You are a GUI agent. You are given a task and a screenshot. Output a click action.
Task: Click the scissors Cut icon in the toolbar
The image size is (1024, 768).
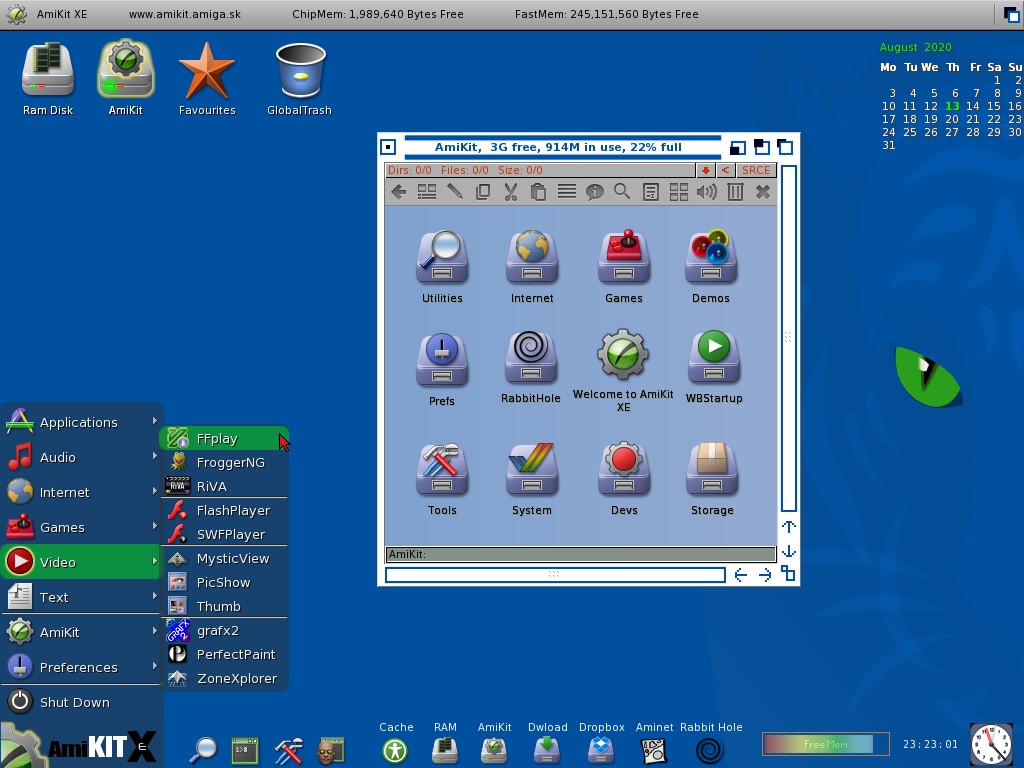point(510,192)
